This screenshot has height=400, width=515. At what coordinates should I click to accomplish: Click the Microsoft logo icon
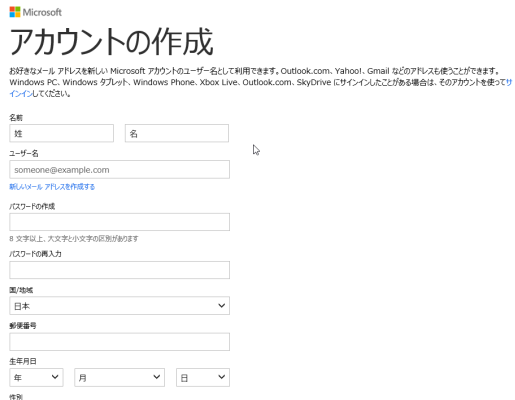(15, 12)
